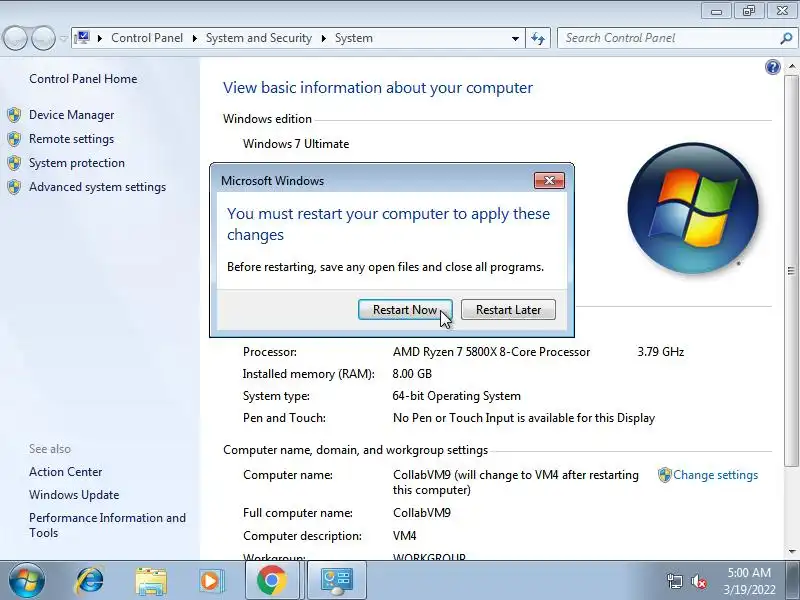
Task: Open the help question mark icon
Action: (772, 67)
